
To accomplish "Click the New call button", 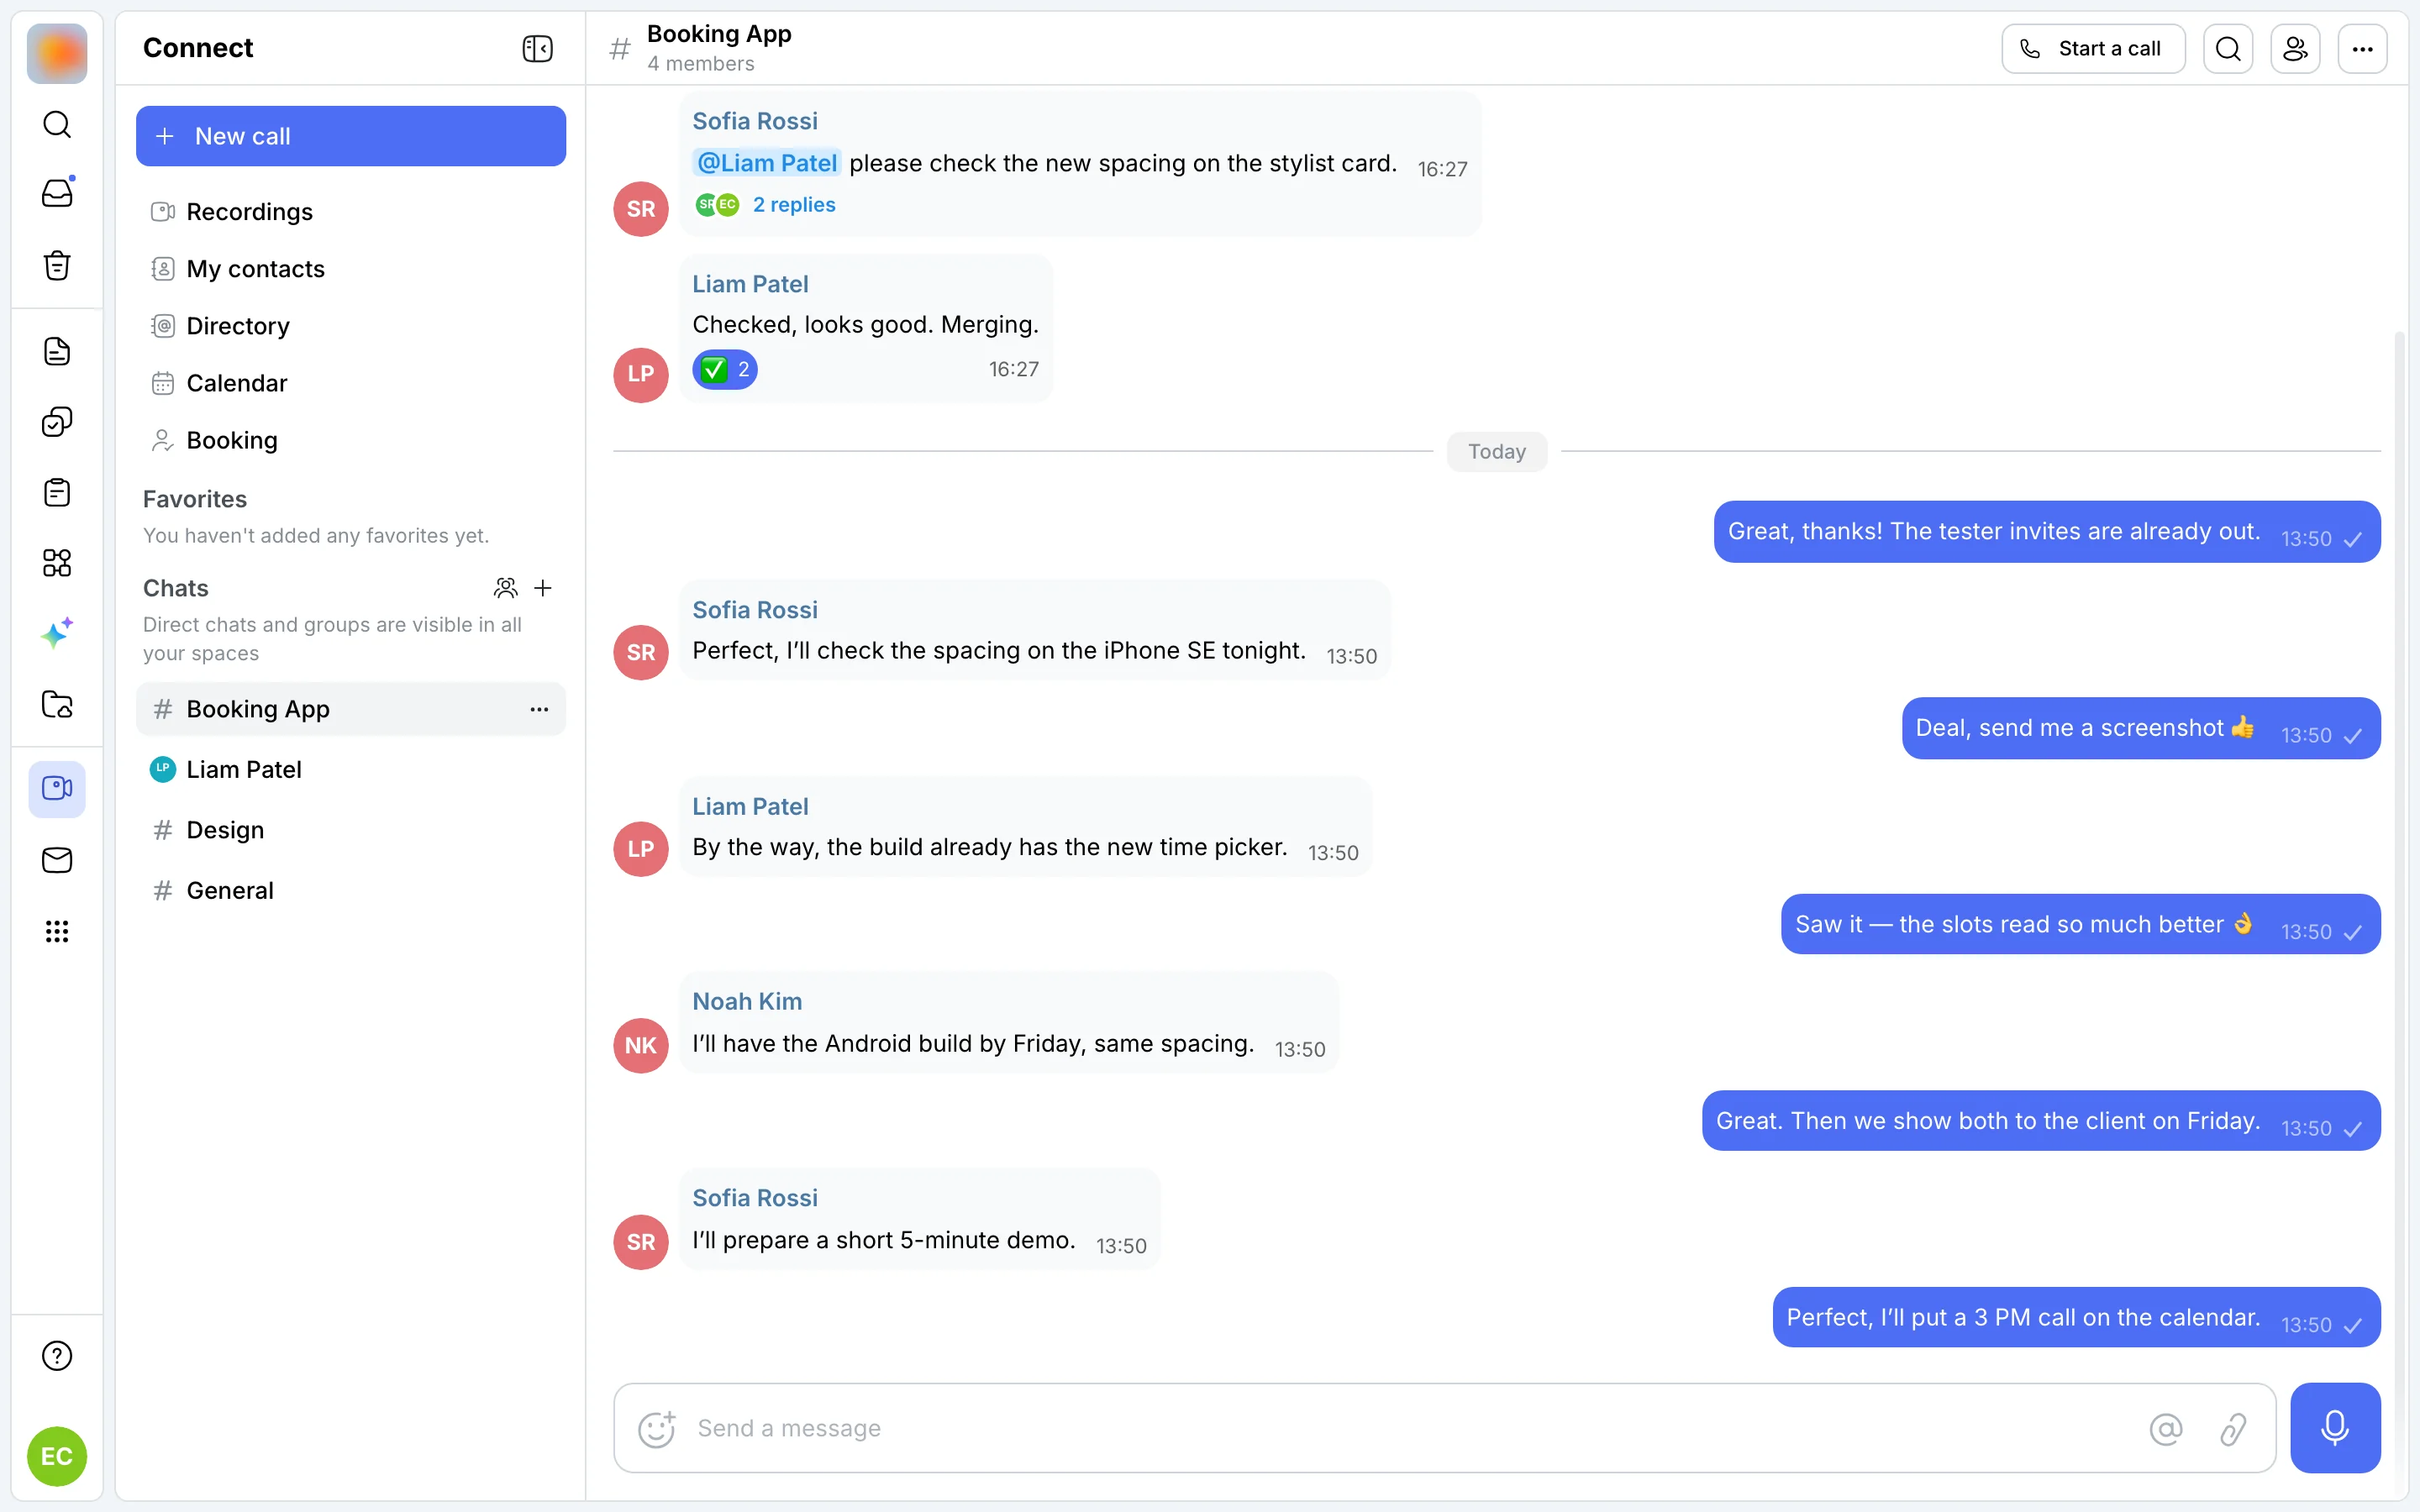I will pos(351,136).
